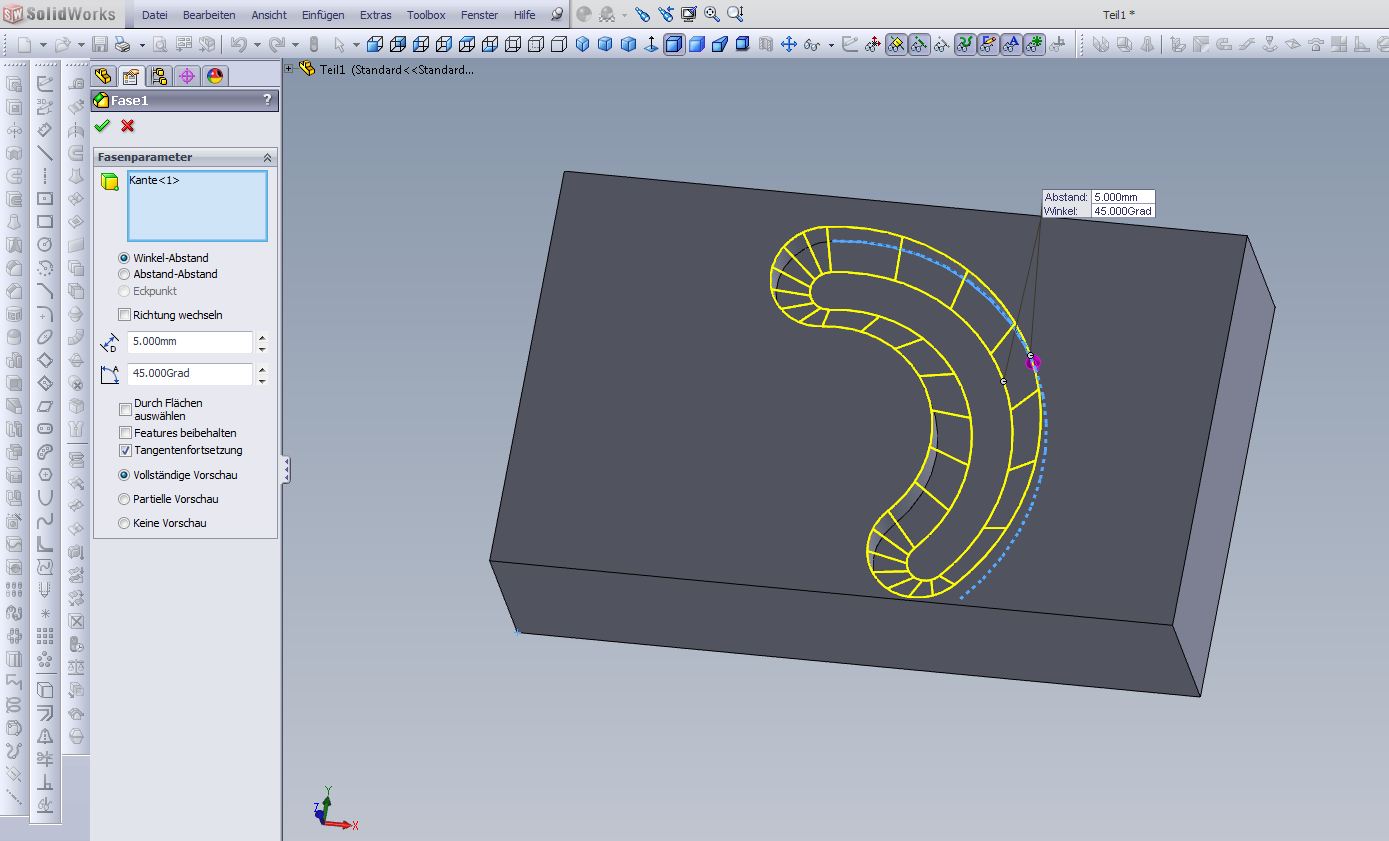Open the Extras menu
Screen dimensions: 1389x841
click(375, 15)
